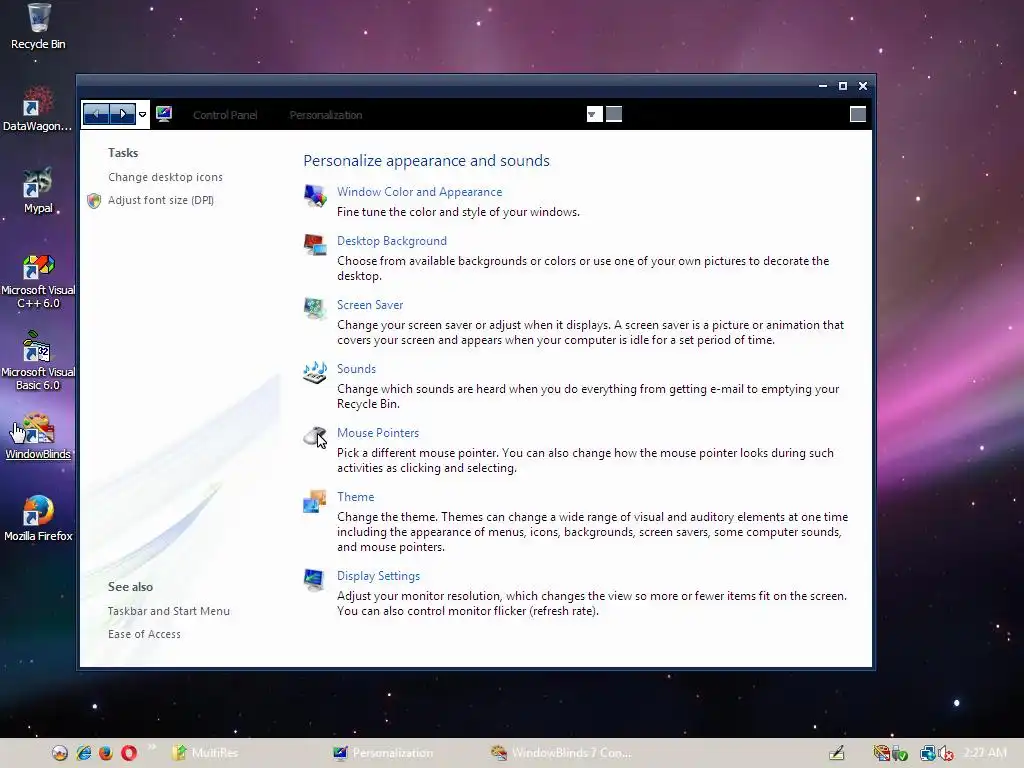
Task: Click the Personalization monitor icon in address bar
Action: click(164, 114)
